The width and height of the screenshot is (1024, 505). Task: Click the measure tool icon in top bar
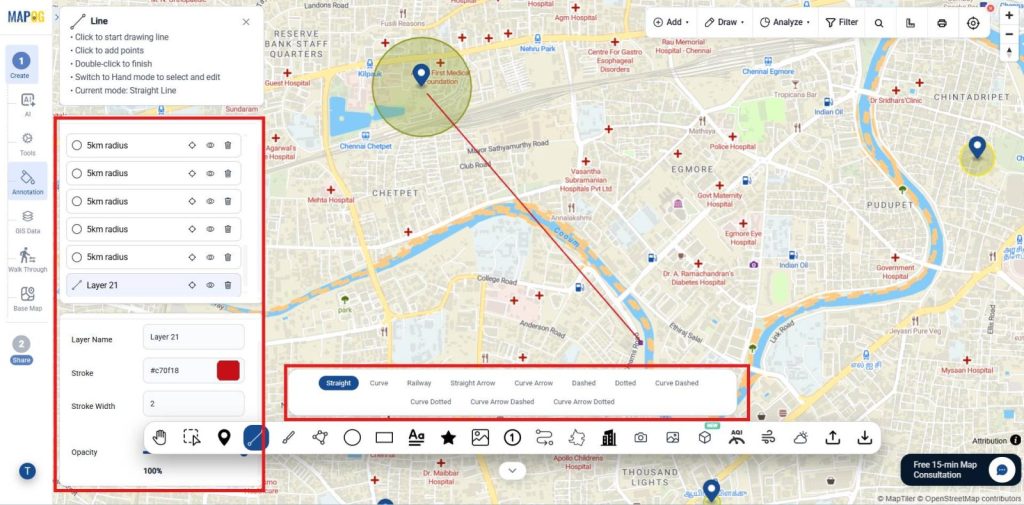(x=910, y=23)
